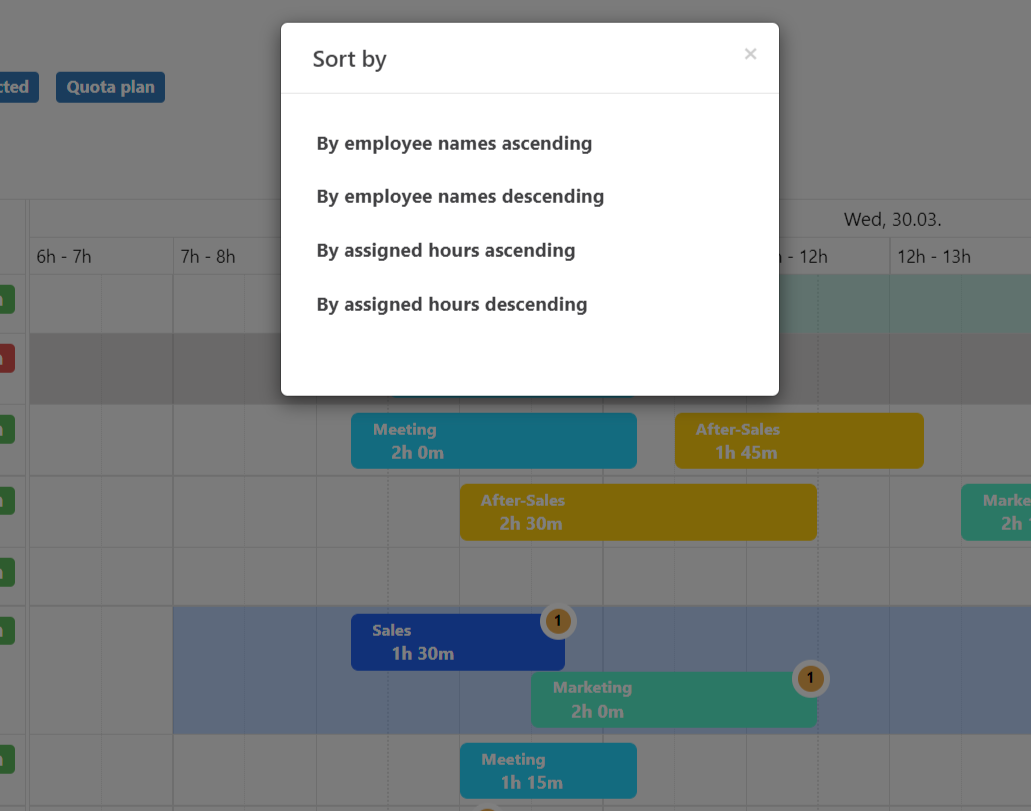Click the 6h - 7h time column header
Image resolution: width=1031 pixels, height=811 pixels.
[64, 257]
